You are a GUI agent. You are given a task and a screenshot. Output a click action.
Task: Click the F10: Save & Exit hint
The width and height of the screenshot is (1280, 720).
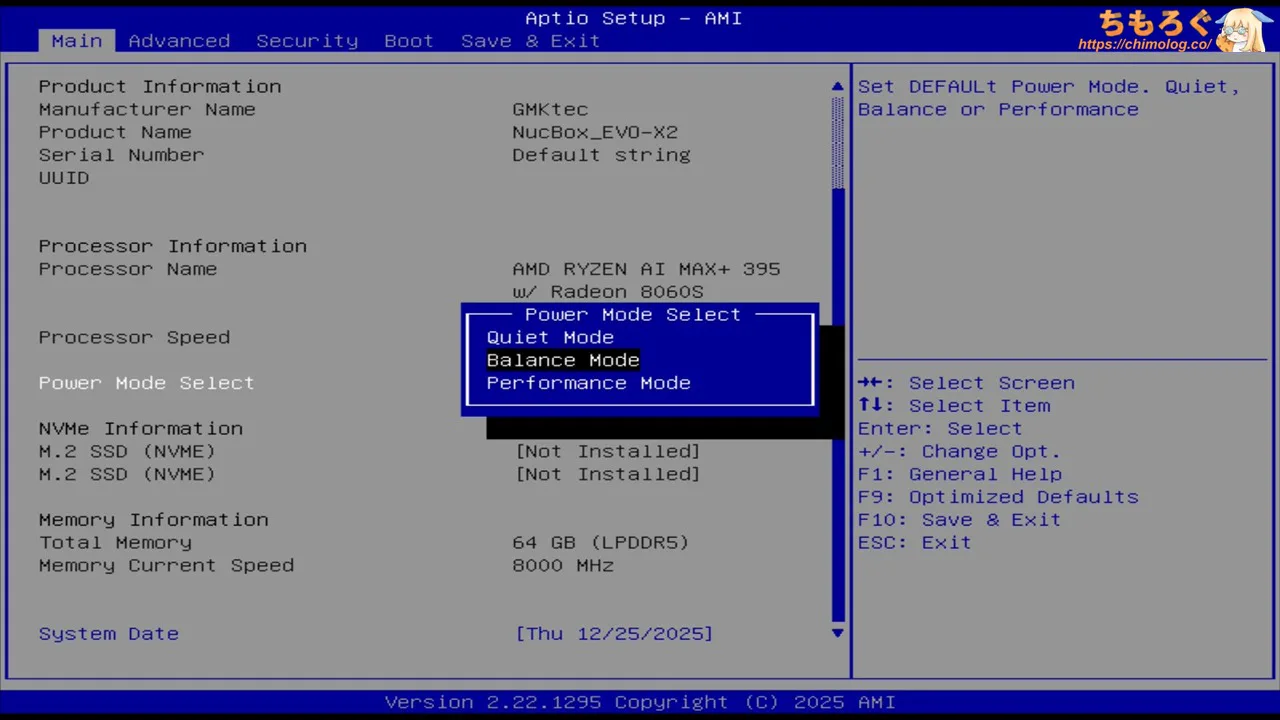point(959,520)
